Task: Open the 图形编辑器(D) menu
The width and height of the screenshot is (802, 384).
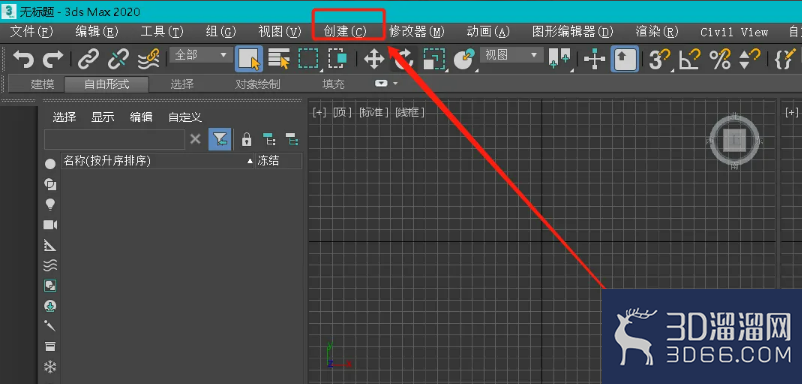Action: [572, 32]
